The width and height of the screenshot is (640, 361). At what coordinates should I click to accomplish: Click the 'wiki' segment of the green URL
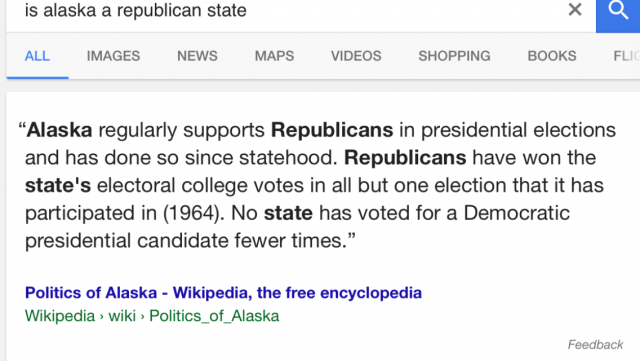click(122, 316)
